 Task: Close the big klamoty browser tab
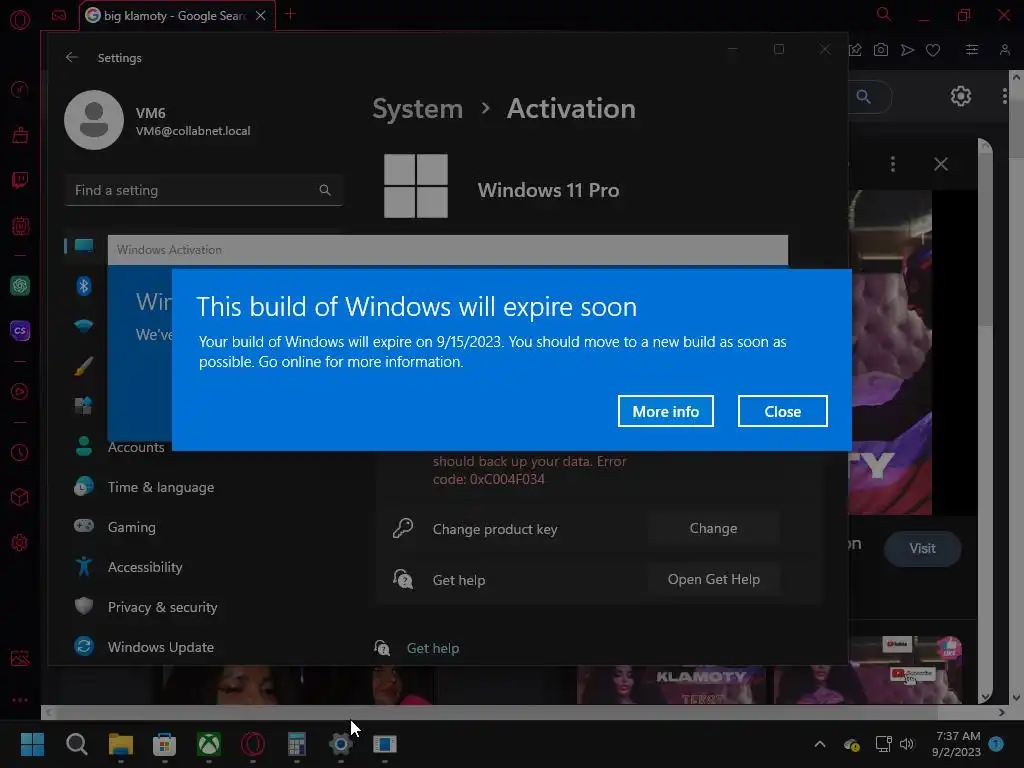point(261,16)
